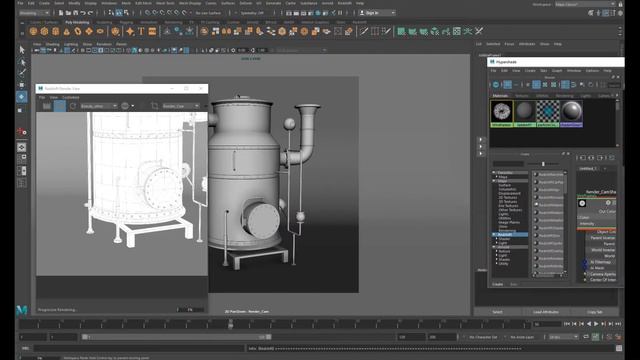Click the Copy Tab button
This screenshot has width=640, height=360.
(x=594, y=312)
